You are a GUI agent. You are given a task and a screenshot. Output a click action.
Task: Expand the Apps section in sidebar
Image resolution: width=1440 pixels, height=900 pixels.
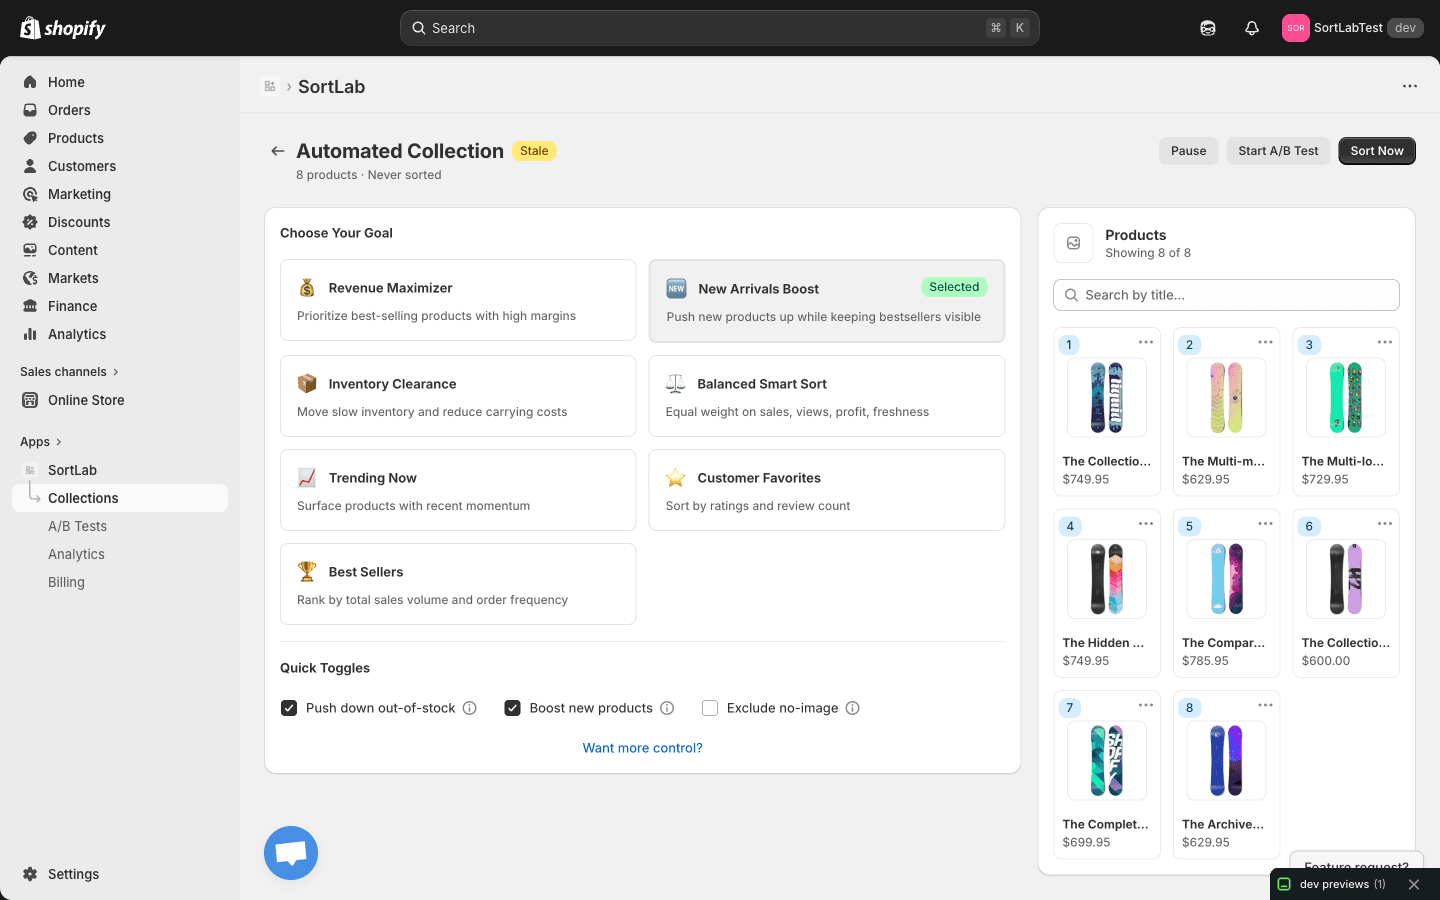click(41, 442)
